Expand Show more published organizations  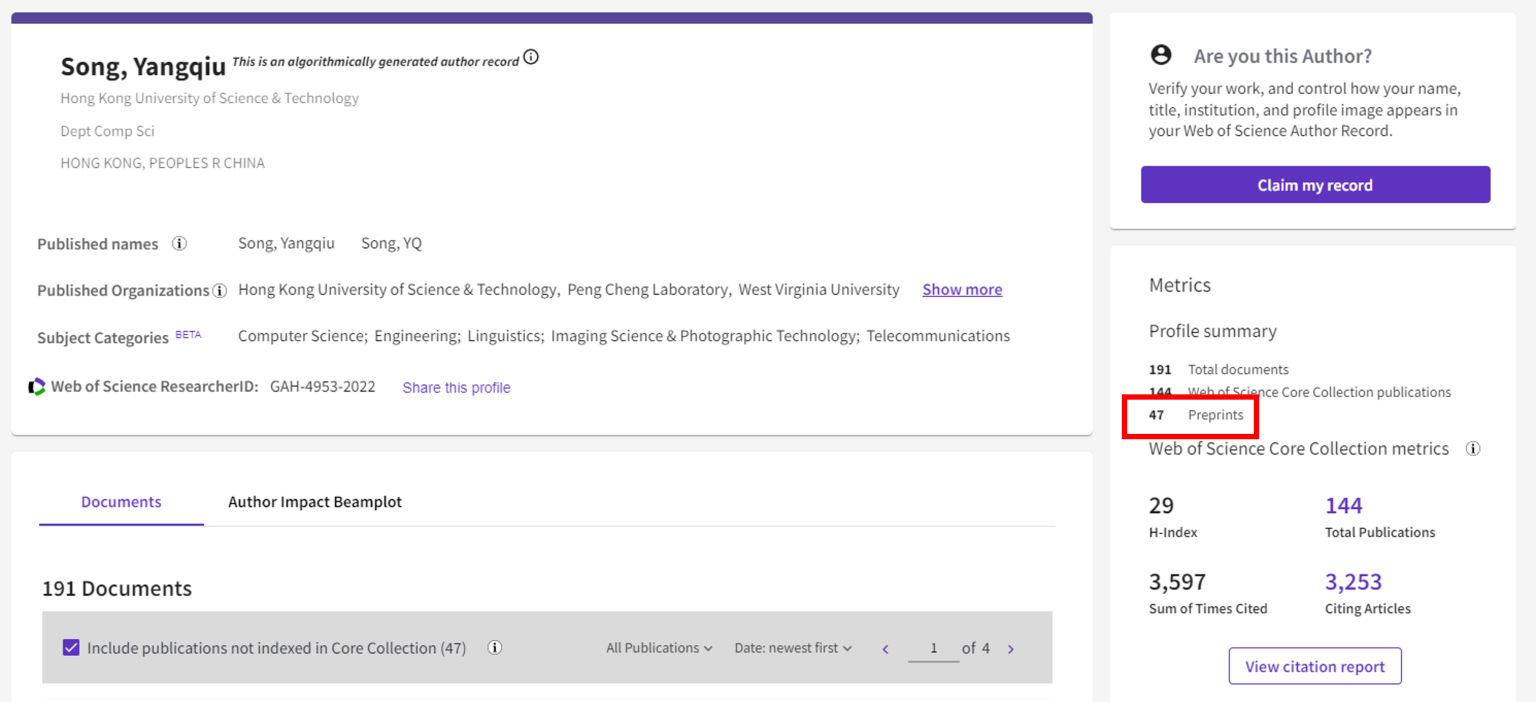961,289
